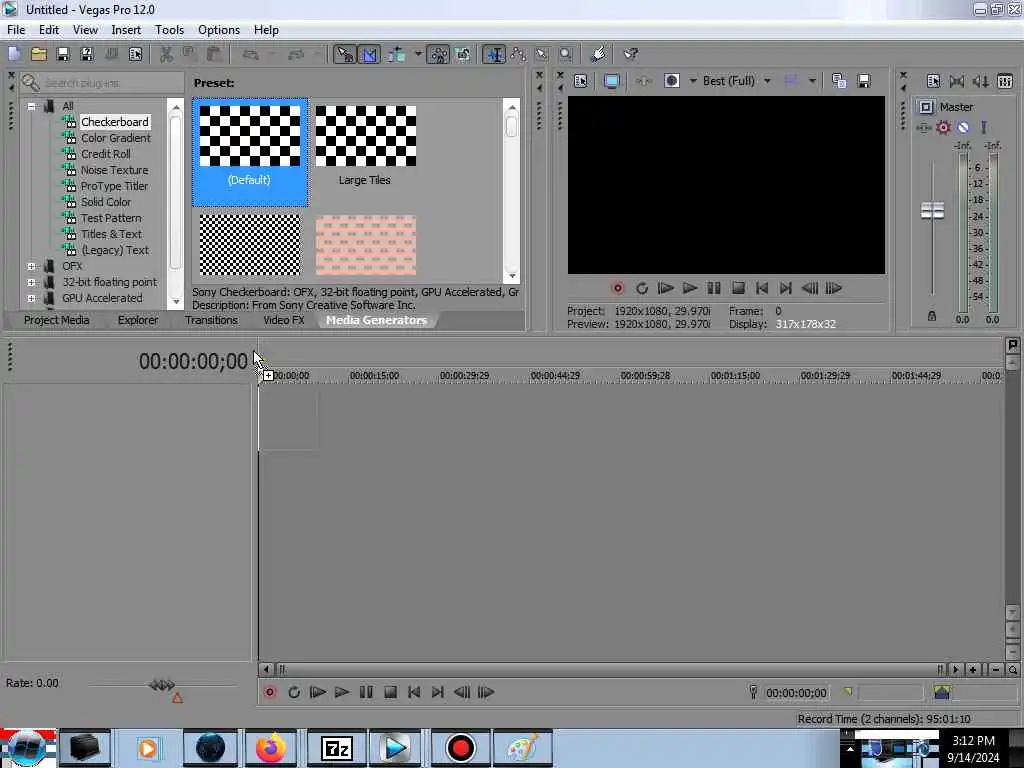Toggle Preview on External Monitor icon
This screenshot has width=1024, height=768.
pos(611,81)
